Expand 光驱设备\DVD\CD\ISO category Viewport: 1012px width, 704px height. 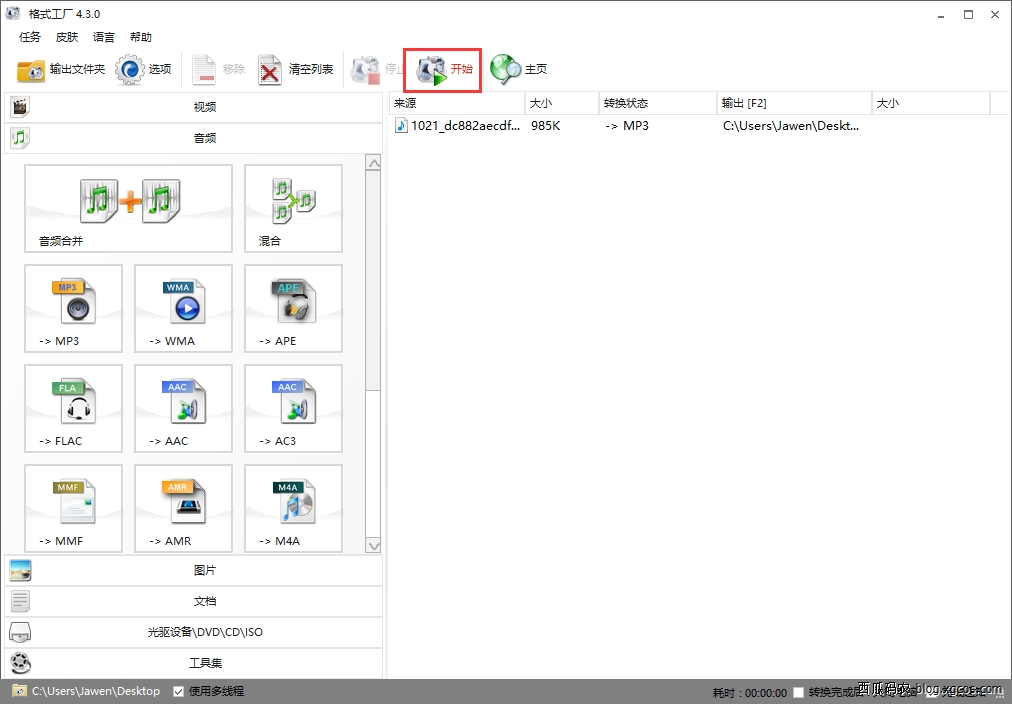point(194,632)
